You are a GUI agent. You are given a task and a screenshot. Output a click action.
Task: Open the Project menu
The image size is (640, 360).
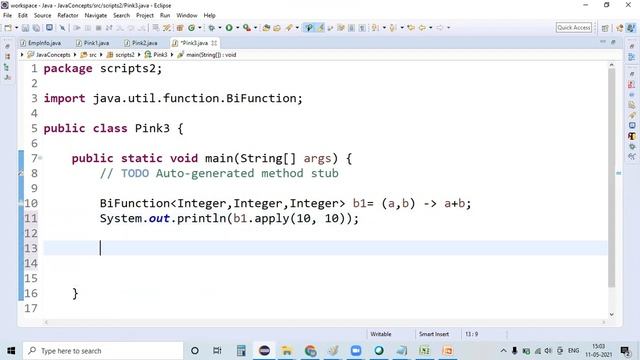click(145, 15)
